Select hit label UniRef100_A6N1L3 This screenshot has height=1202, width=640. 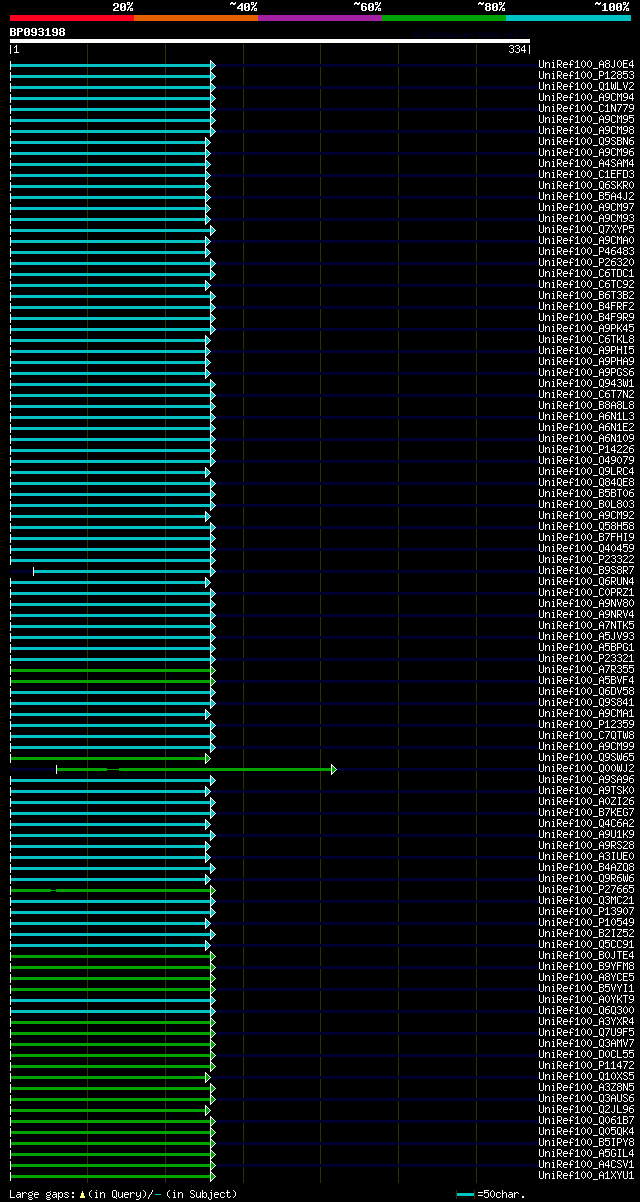586,416
